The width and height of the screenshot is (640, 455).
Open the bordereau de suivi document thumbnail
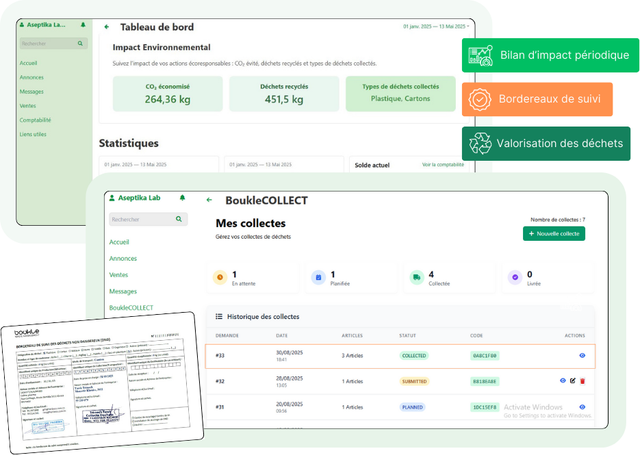coord(102,383)
